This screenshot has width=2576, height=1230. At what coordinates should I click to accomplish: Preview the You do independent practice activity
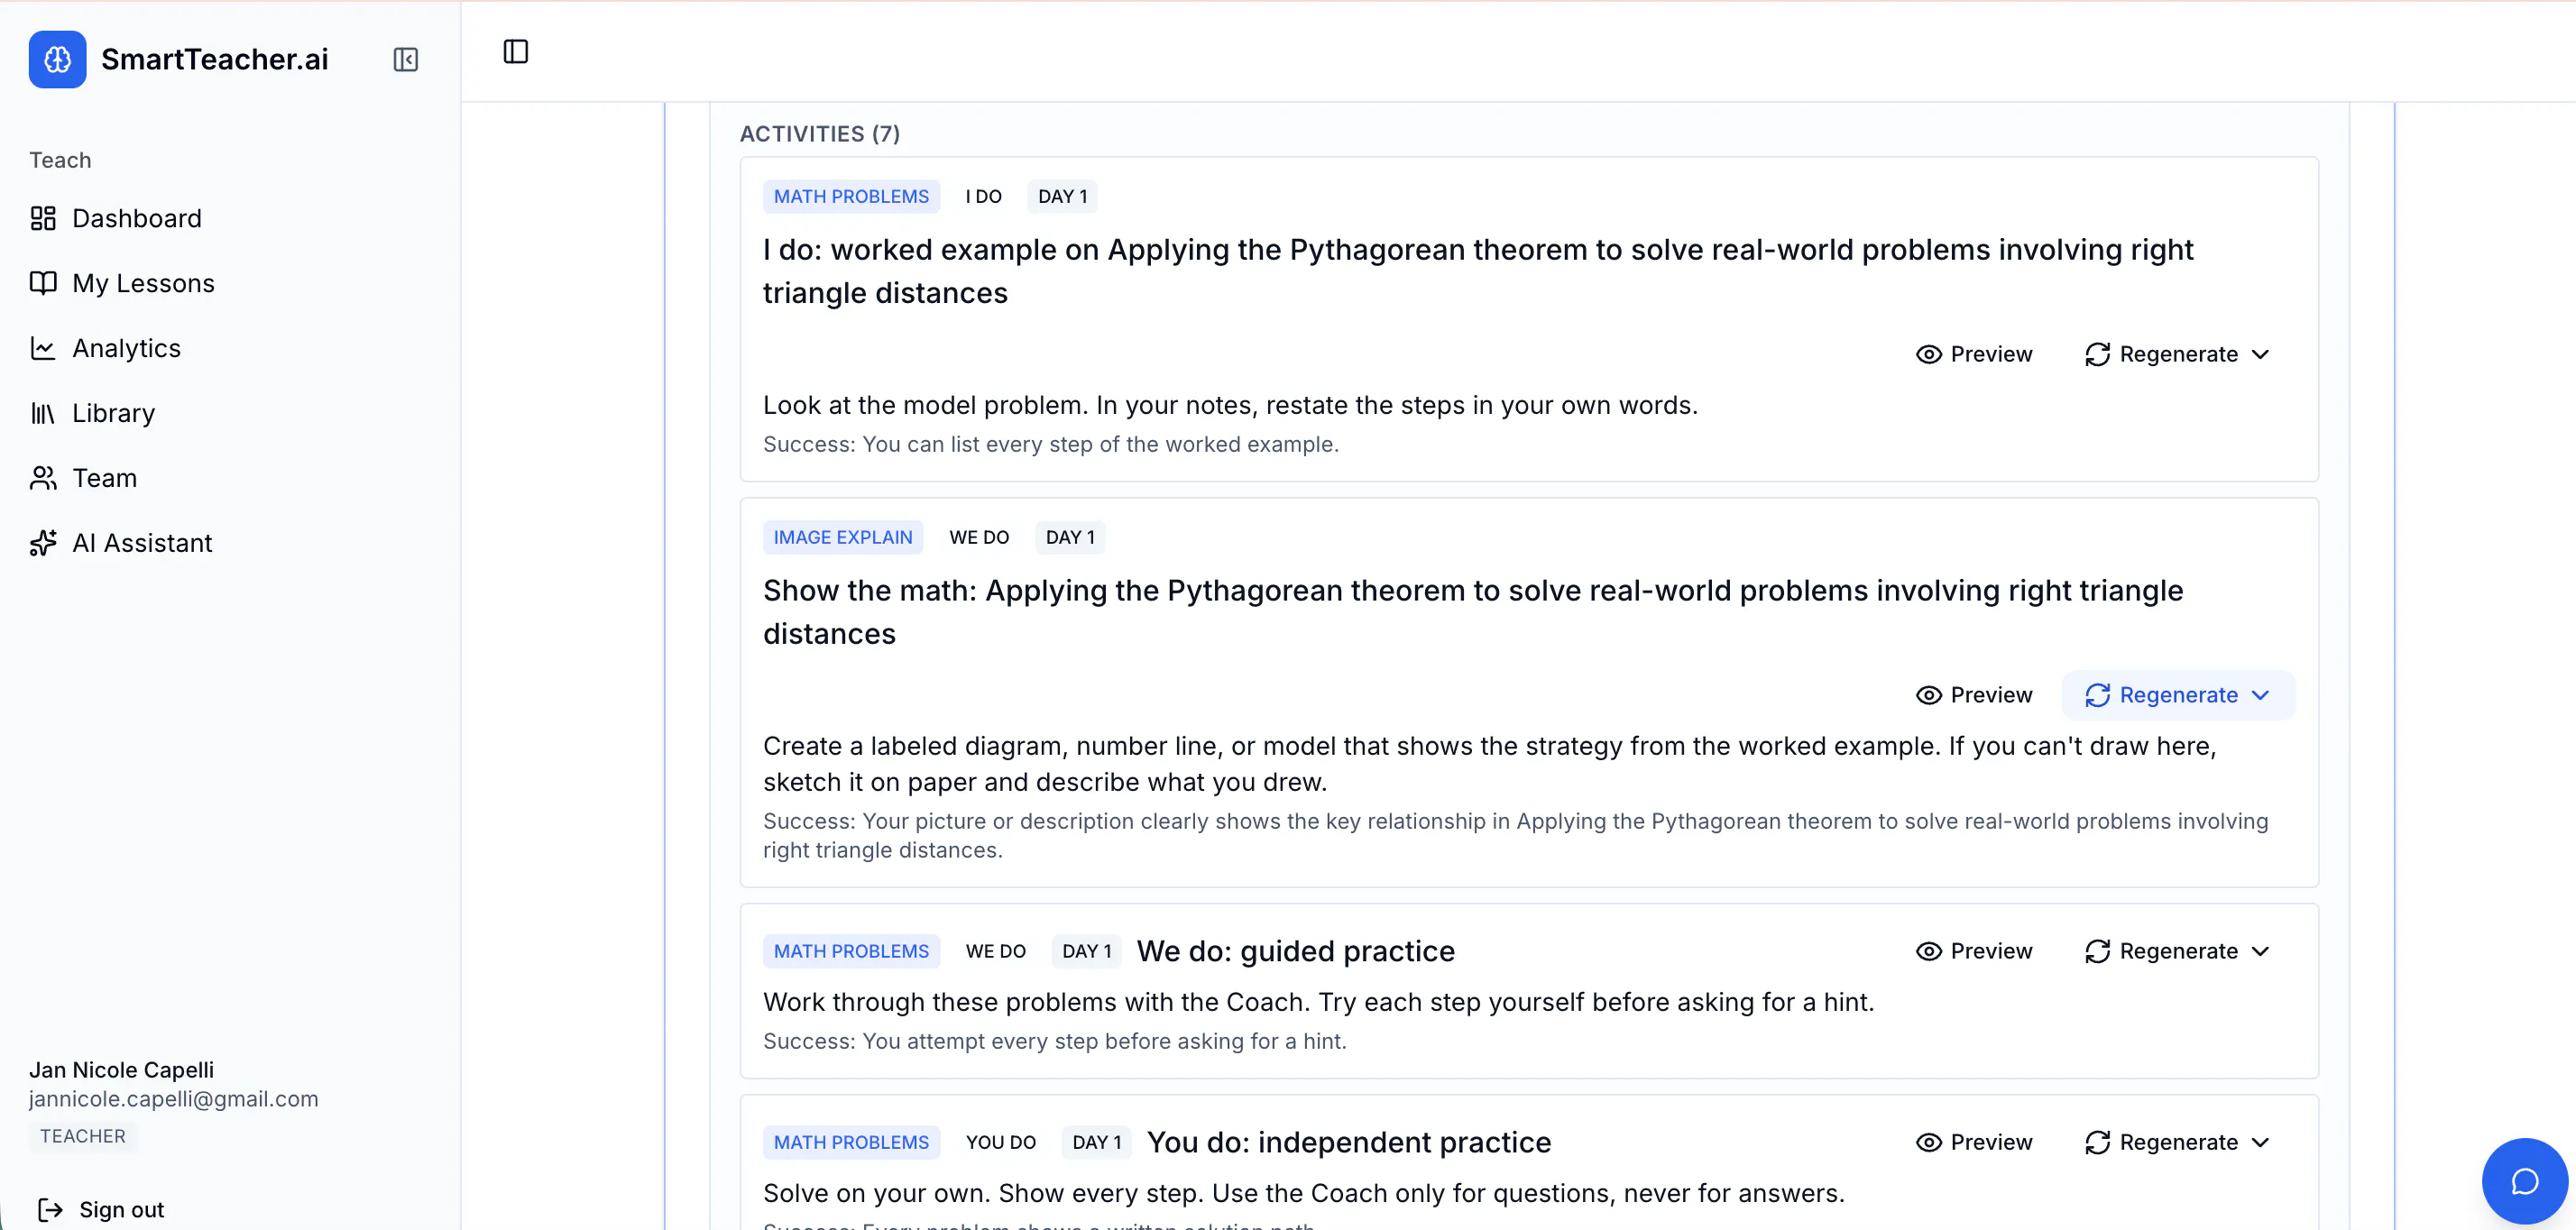1974,1142
